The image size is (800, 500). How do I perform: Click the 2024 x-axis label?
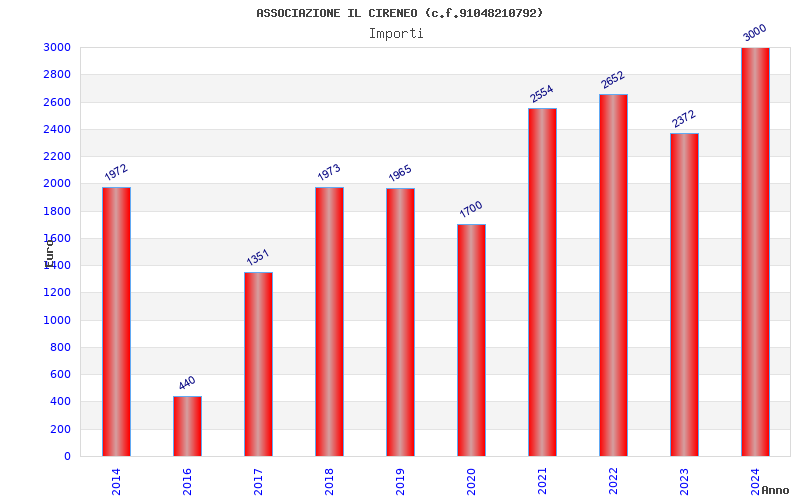pos(755,481)
